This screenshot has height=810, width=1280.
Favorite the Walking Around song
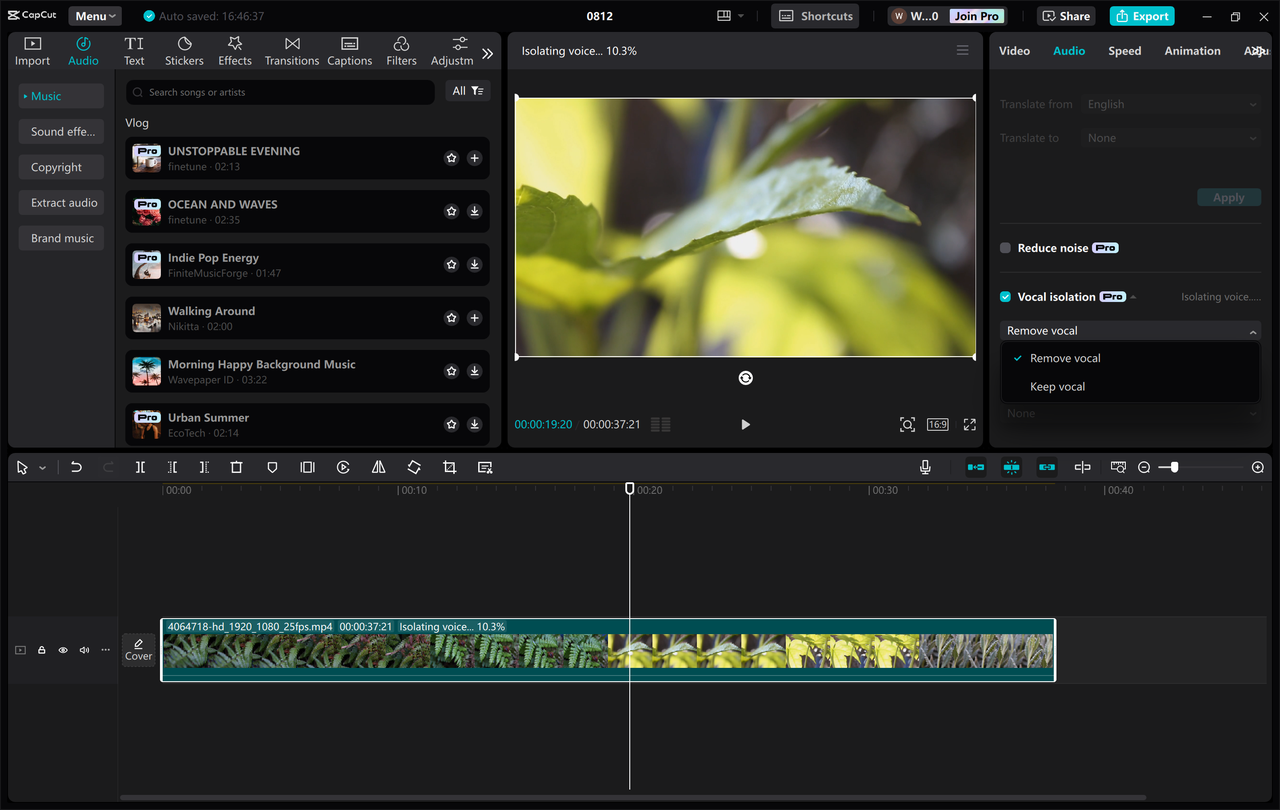[451, 318]
